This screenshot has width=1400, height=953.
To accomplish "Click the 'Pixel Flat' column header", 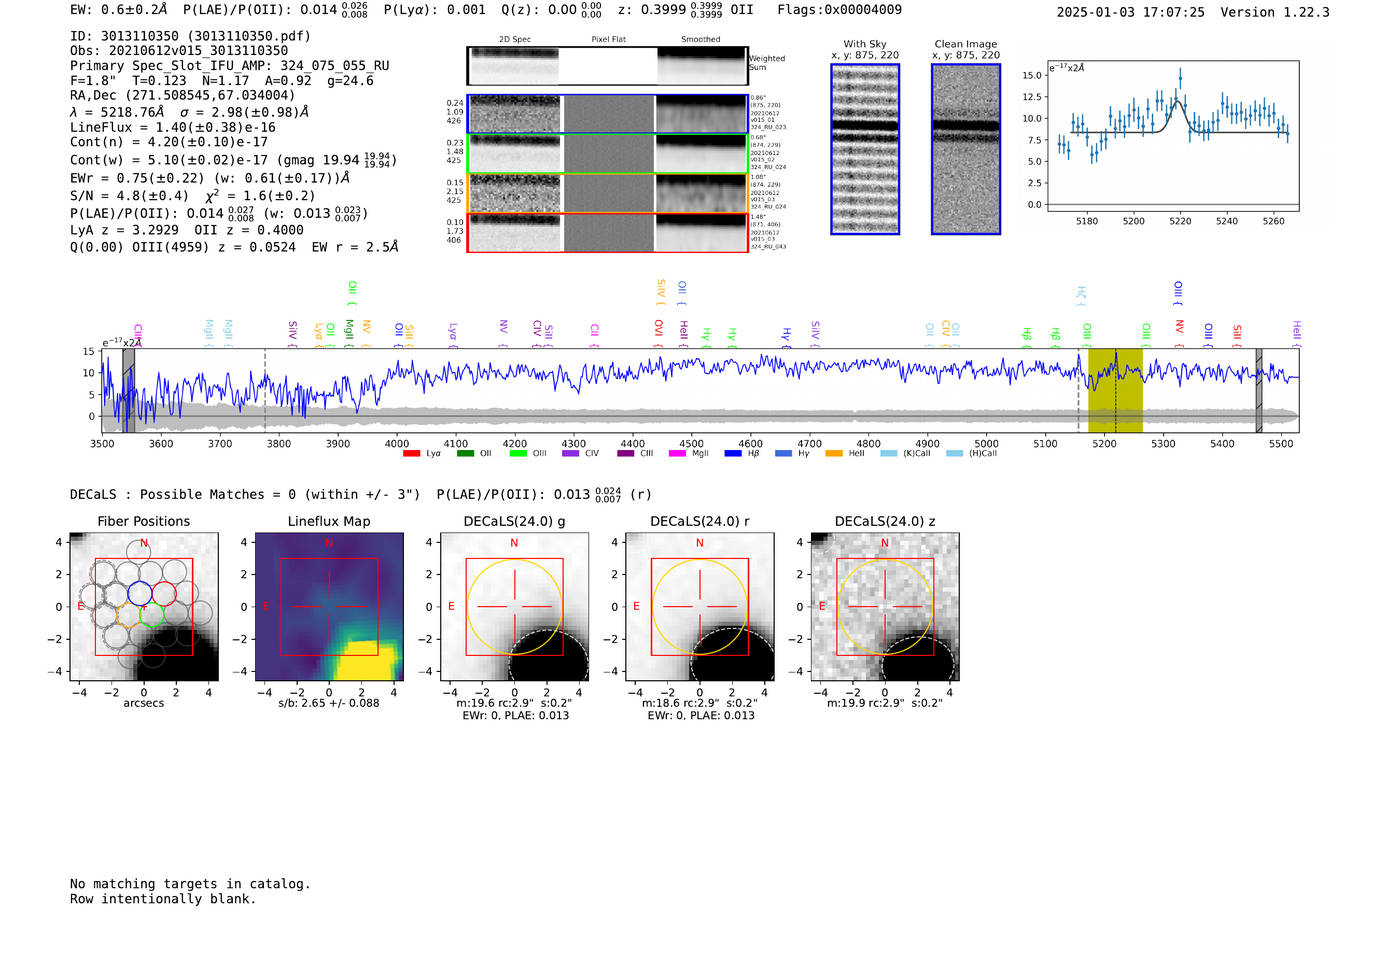I will [608, 39].
